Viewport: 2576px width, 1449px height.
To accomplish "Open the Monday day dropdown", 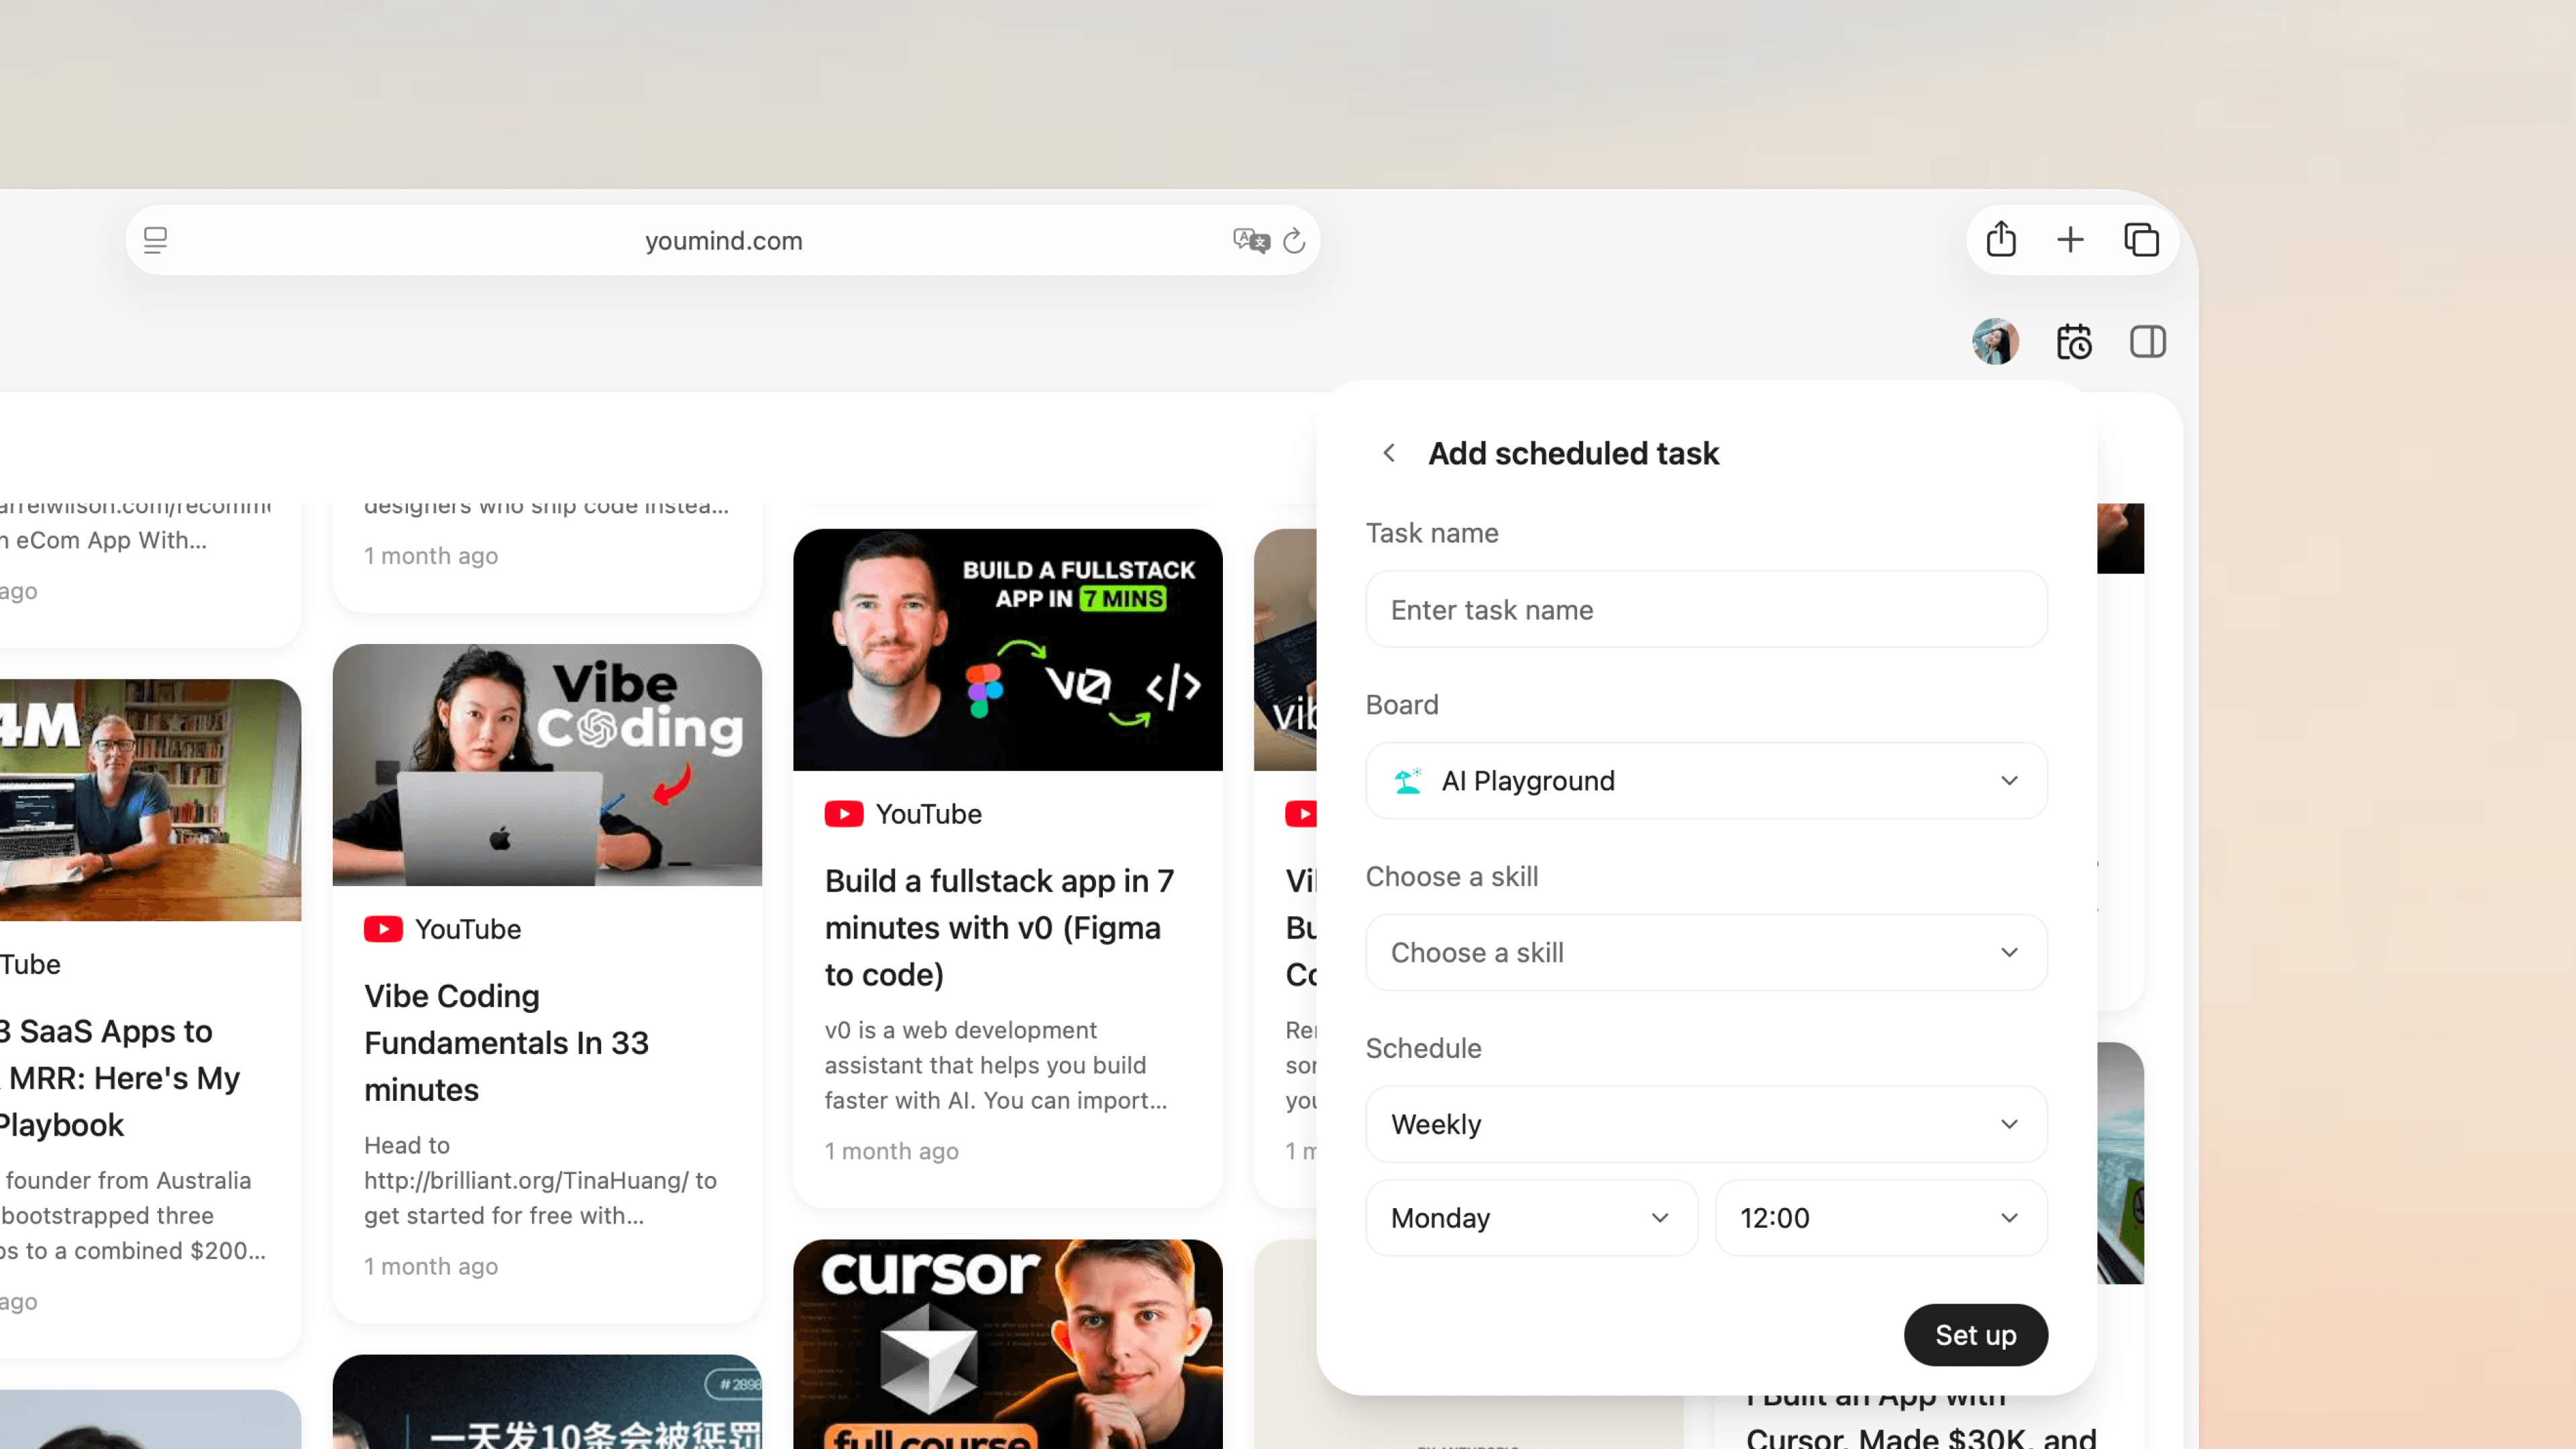I will [x=1531, y=1218].
